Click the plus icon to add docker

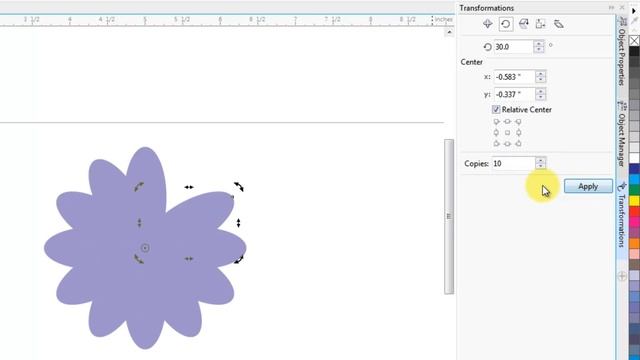(622, 276)
